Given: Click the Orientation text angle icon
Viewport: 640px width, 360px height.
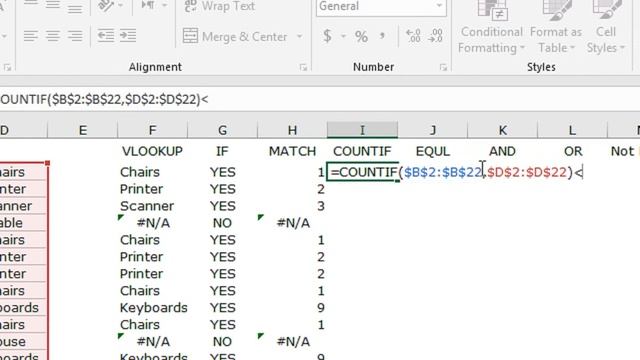Looking at the screenshot, I should [107, 6].
